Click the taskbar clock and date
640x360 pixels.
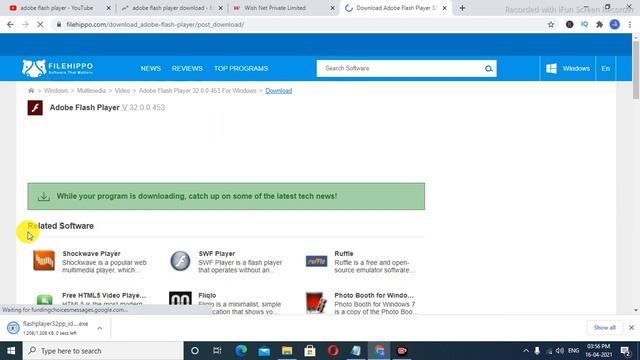click(x=599, y=351)
